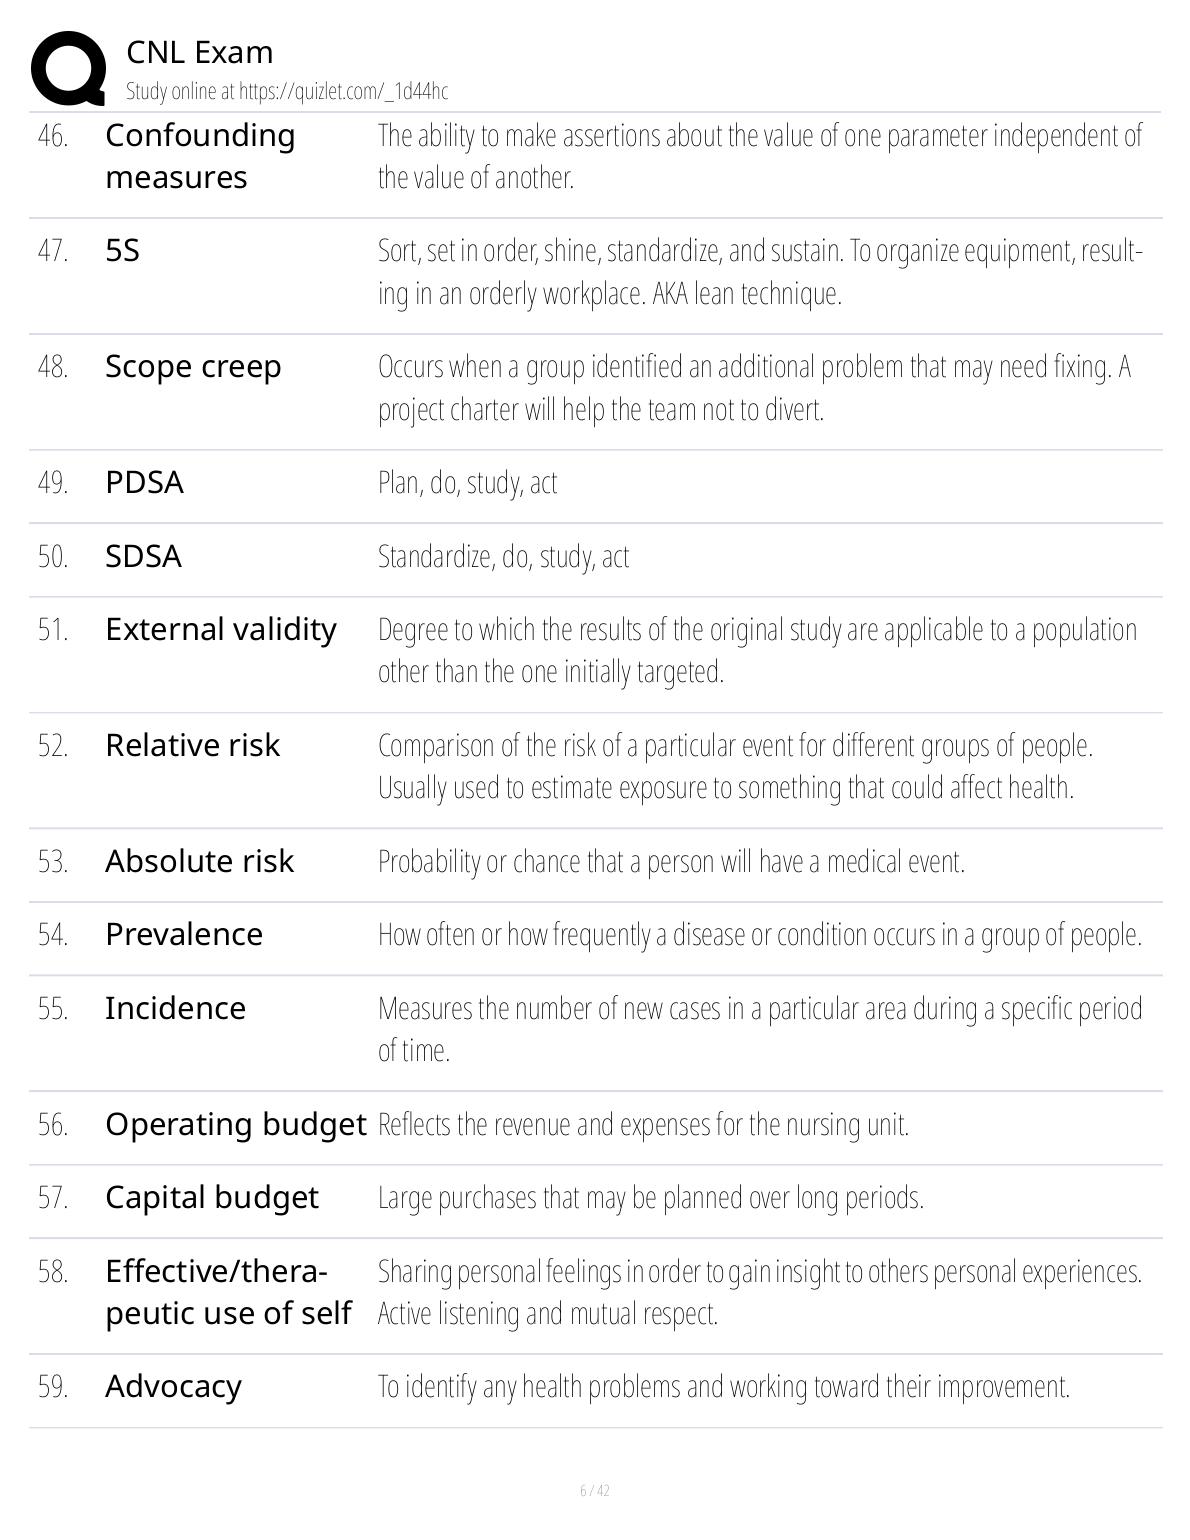Select the Scope creep term

193,366
